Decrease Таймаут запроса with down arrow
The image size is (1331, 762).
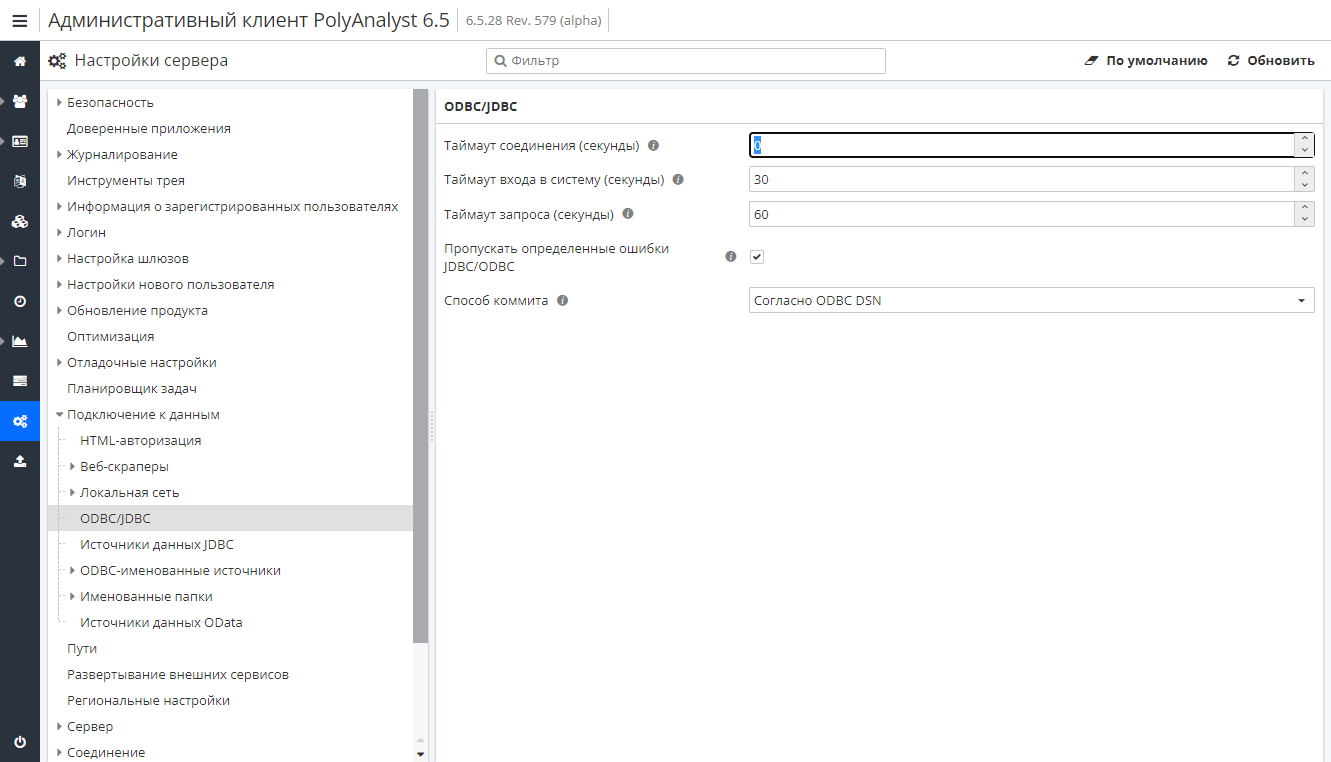tap(1304, 219)
